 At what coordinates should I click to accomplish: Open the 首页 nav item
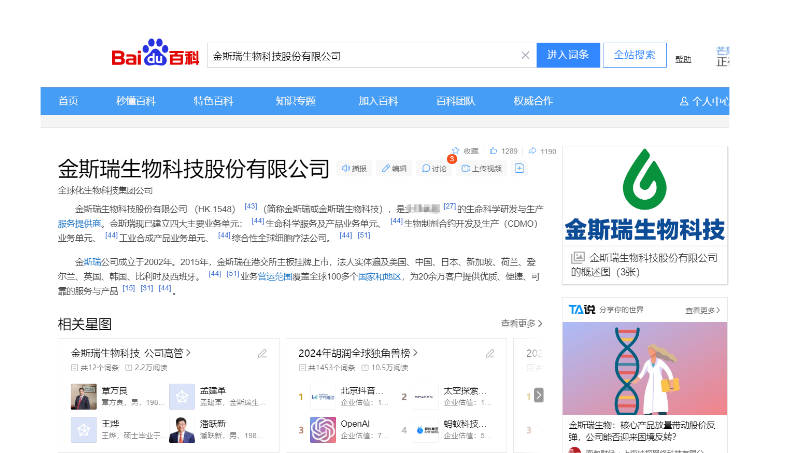click(68, 101)
